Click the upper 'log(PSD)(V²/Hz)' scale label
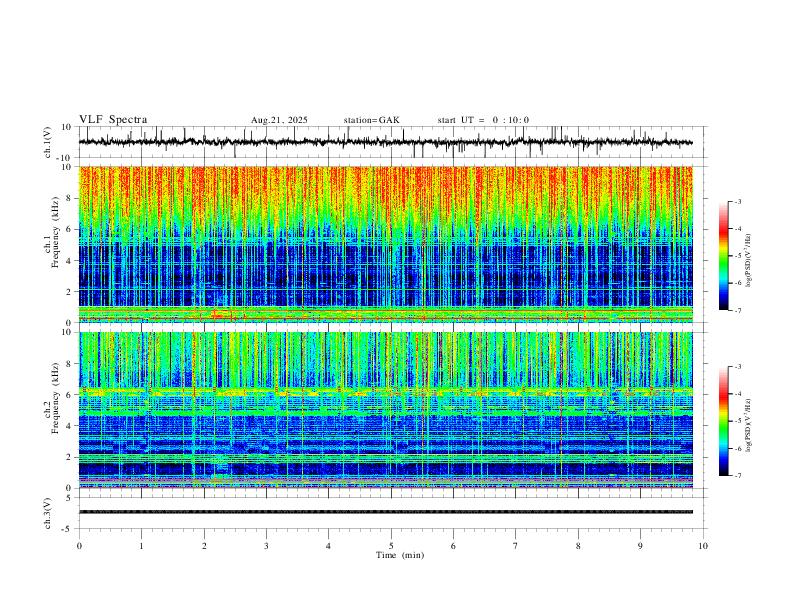 749,261
